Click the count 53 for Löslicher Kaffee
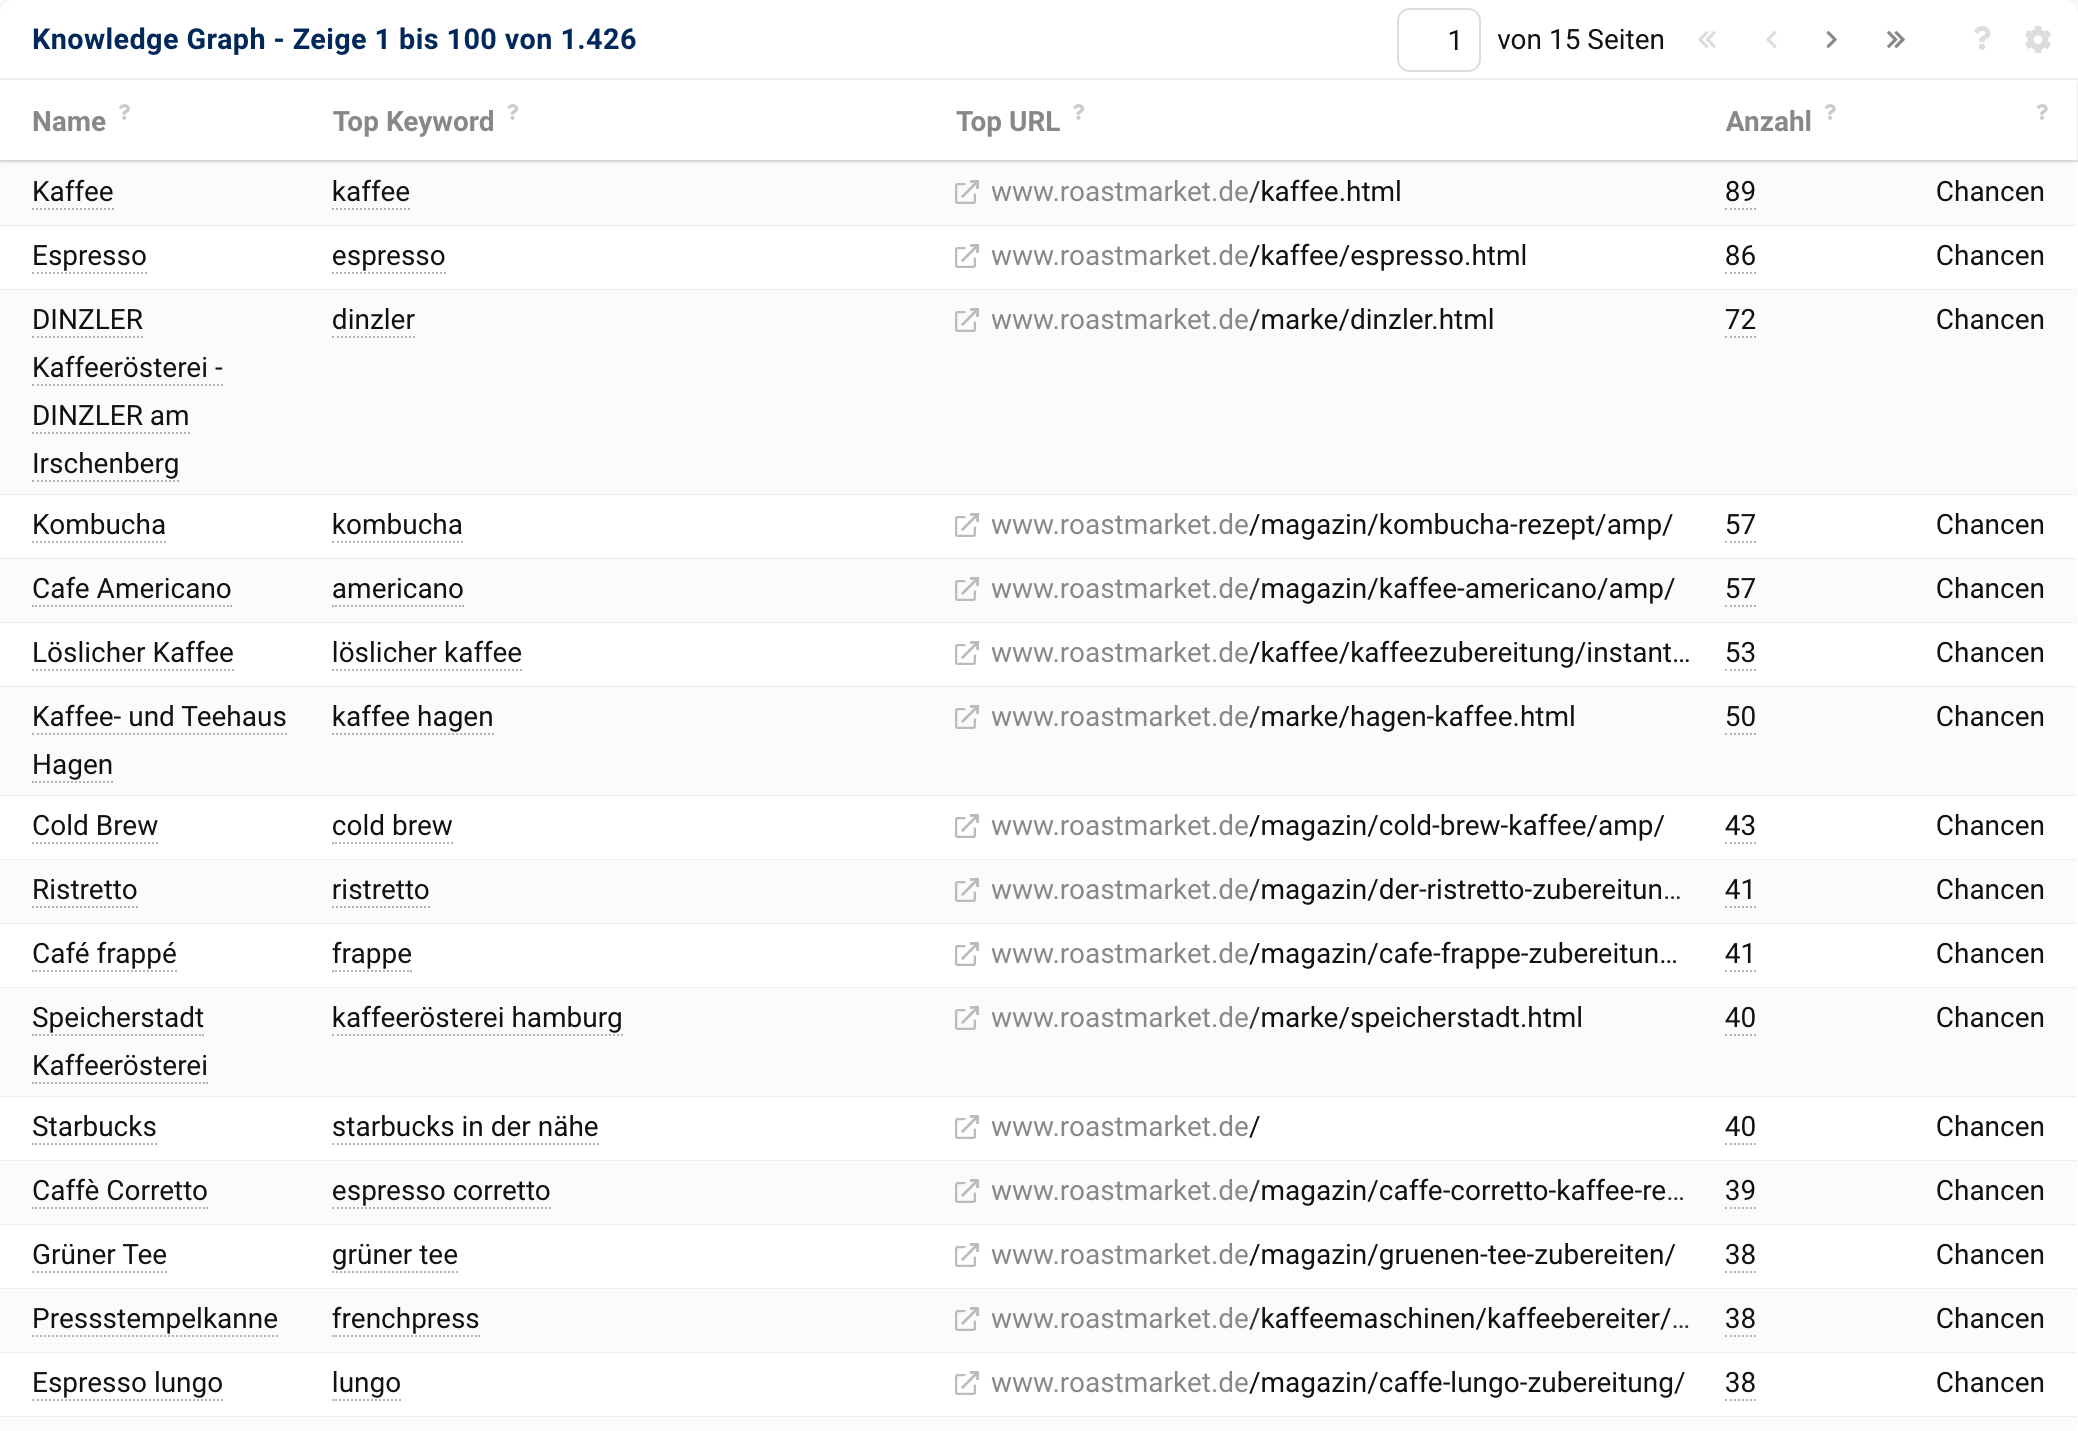 [x=1740, y=653]
